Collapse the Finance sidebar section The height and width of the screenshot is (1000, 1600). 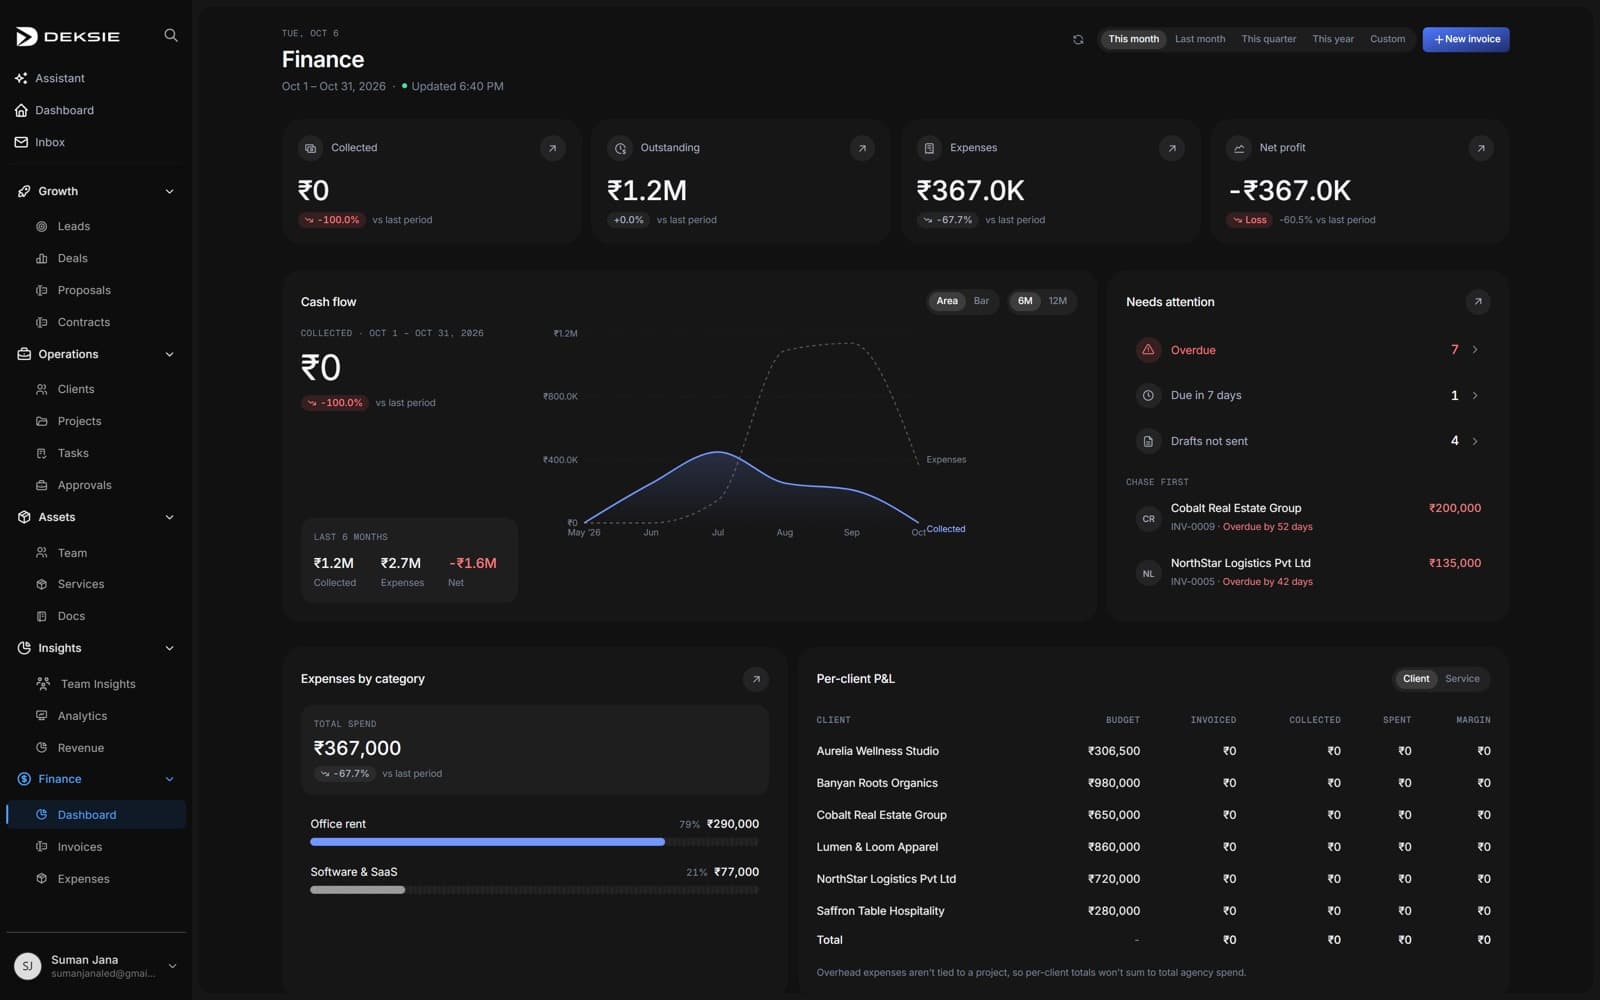[x=169, y=780]
